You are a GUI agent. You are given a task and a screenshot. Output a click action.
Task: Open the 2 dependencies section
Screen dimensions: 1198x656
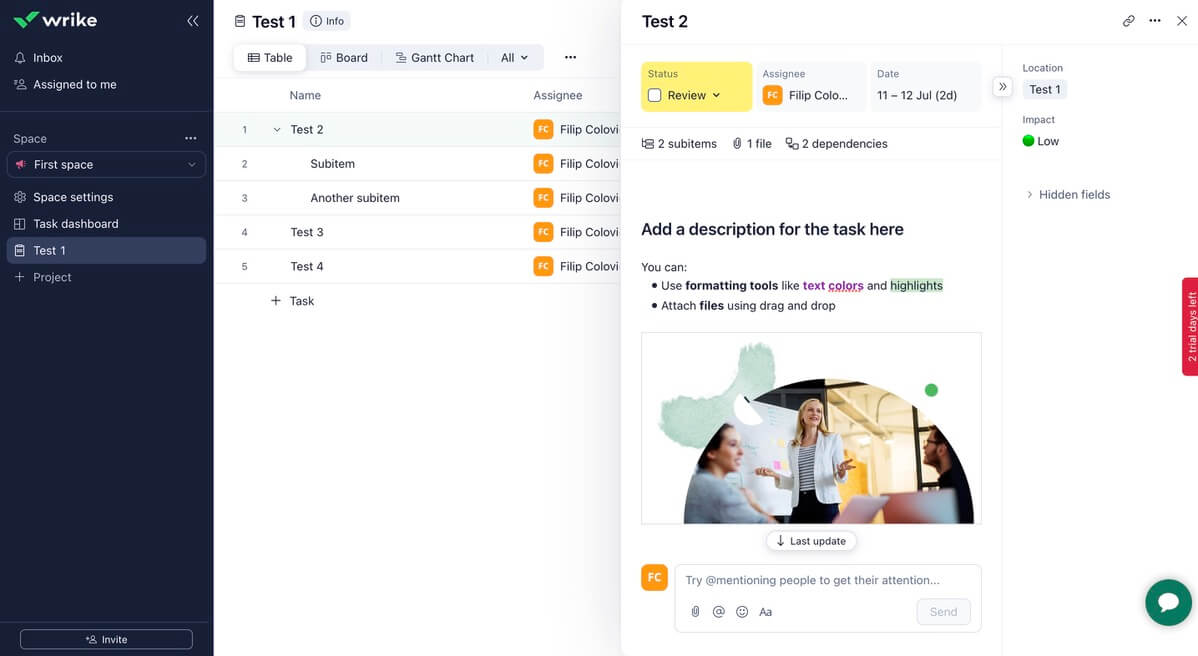837,144
